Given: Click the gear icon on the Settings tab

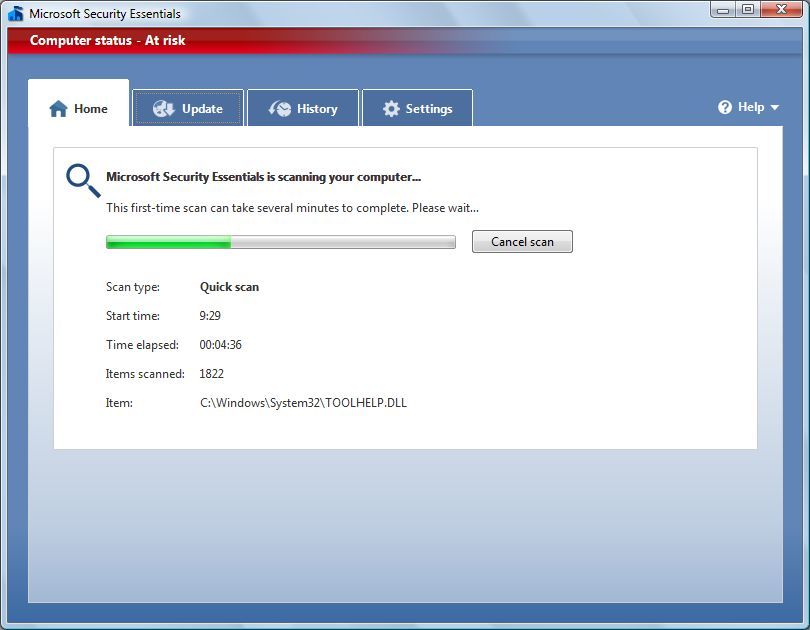Looking at the screenshot, I should [393, 108].
